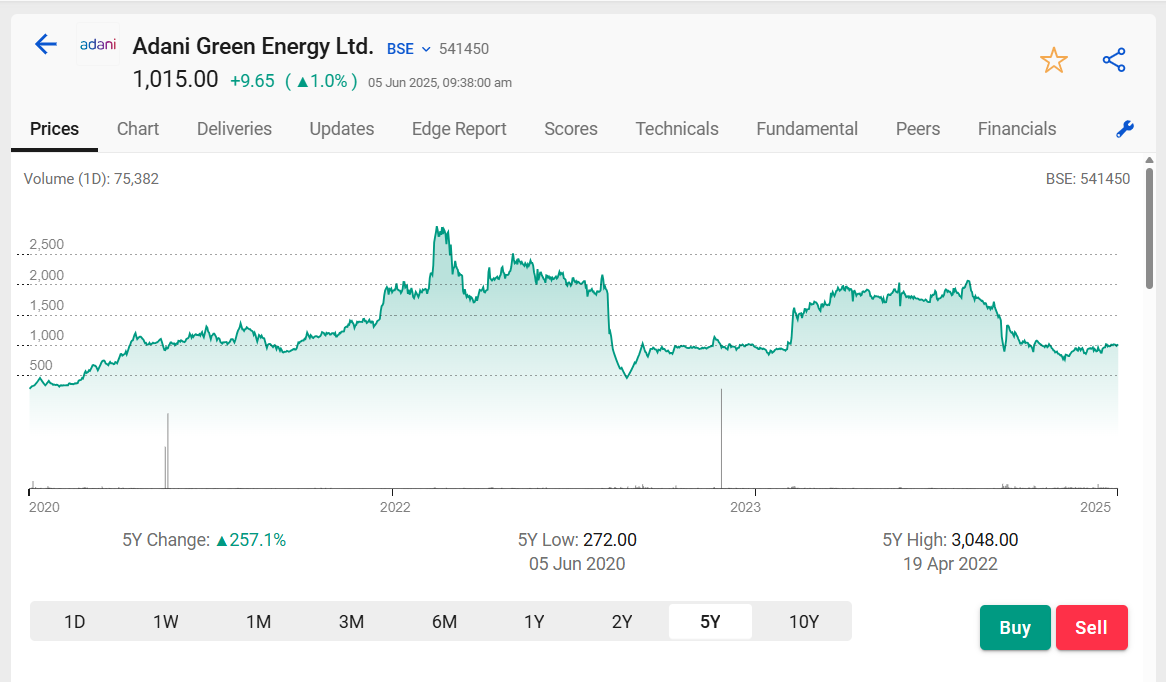View the Financials tab
This screenshot has height=682, width=1166.
tap(1017, 129)
